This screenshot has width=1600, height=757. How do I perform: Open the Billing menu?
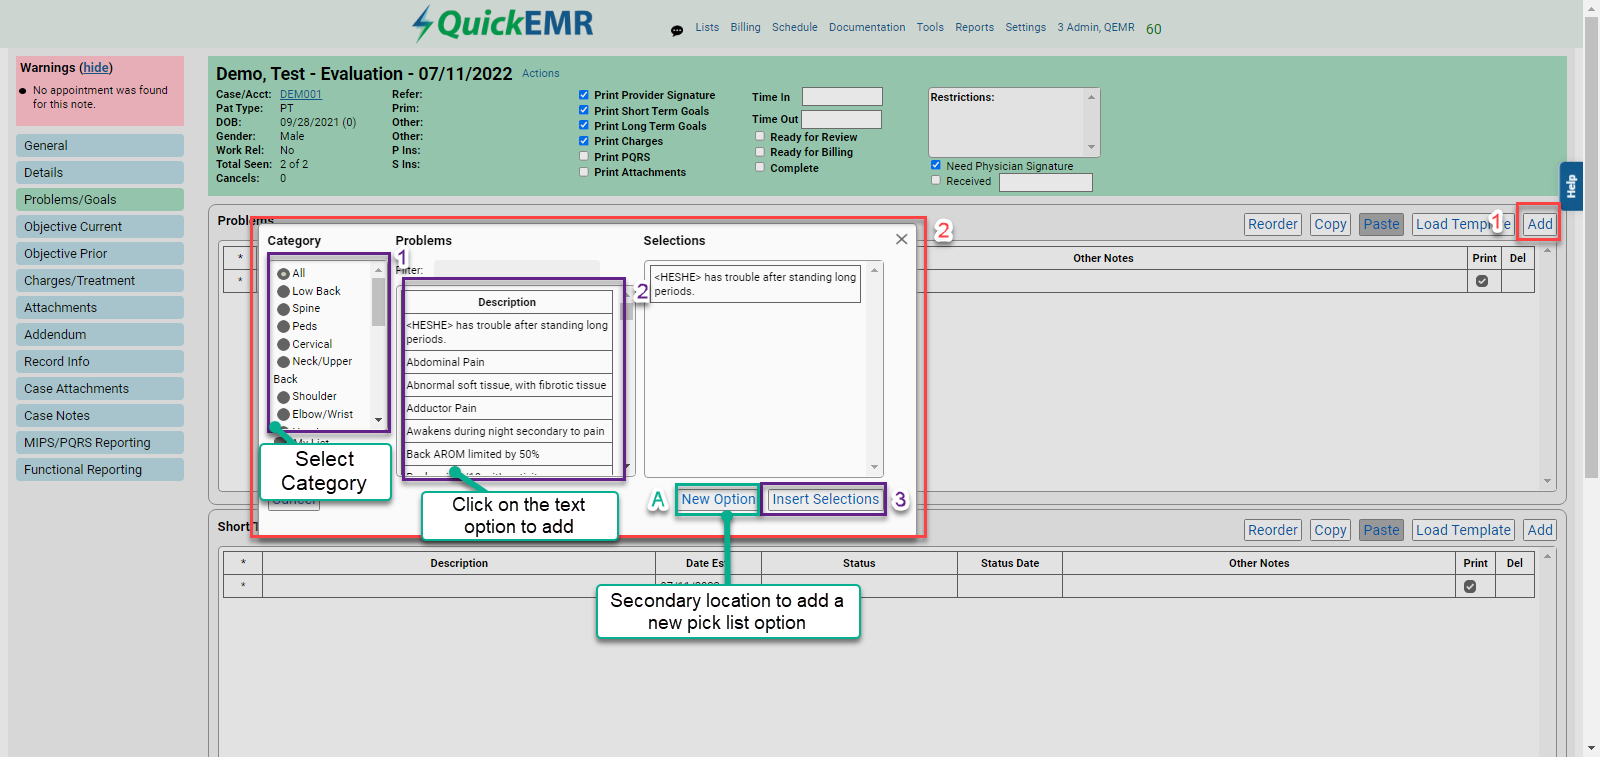click(x=745, y=27)
